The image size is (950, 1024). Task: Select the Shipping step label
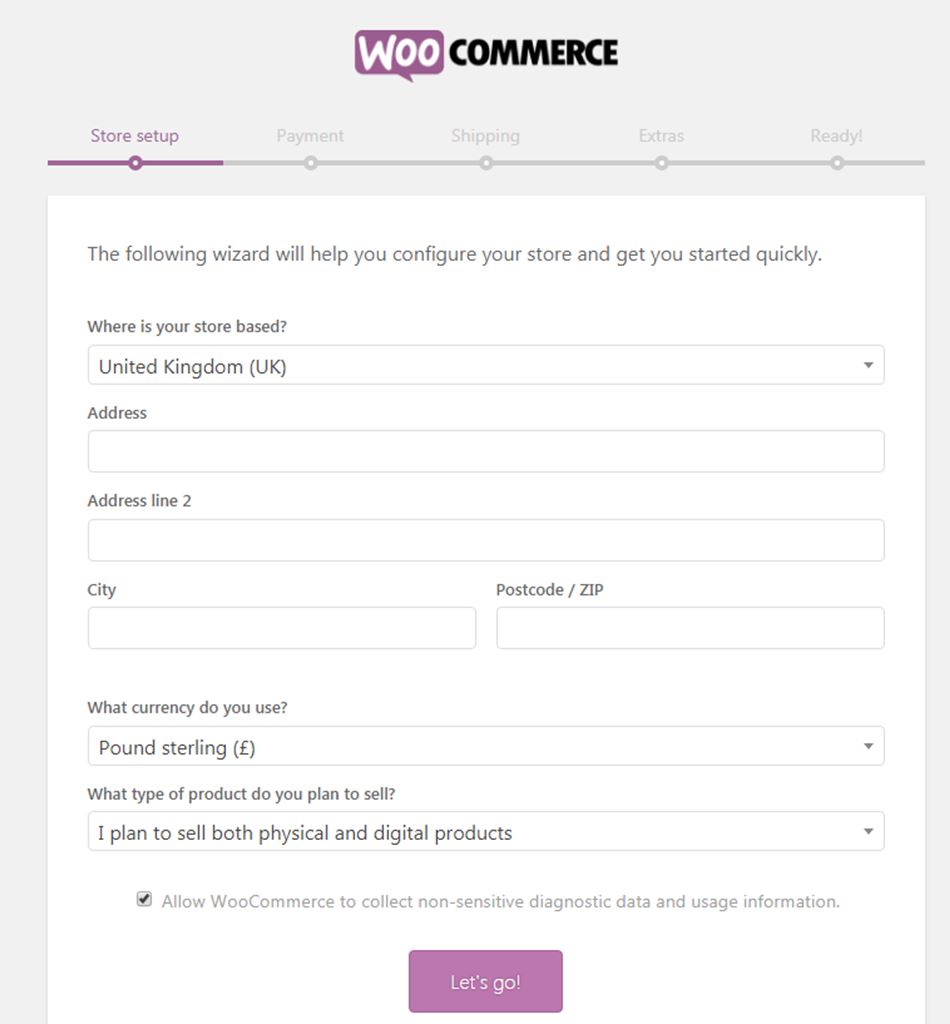pos(485,136)
